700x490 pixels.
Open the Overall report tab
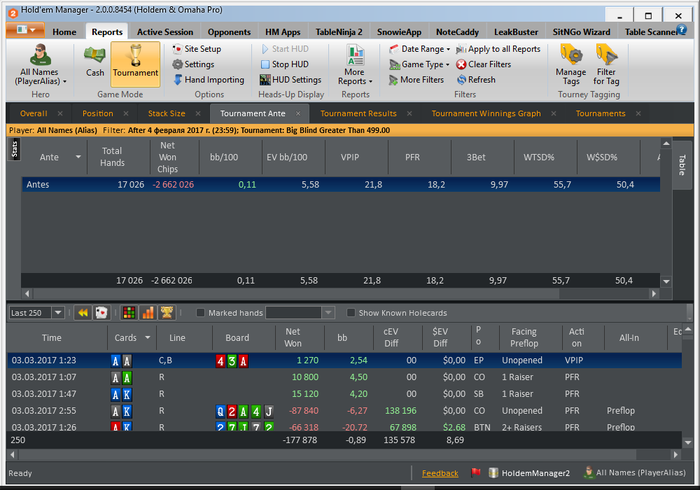pyautogui.click(x=33, y=113)
